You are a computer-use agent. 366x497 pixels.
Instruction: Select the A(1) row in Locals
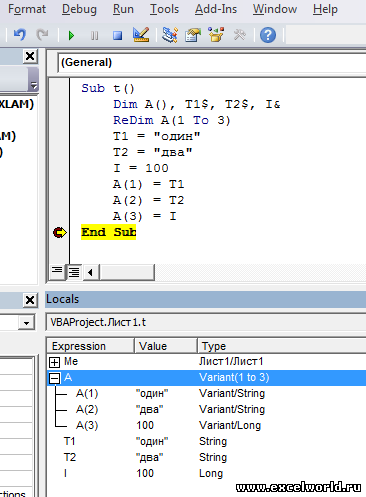click(x=206, y=394)
